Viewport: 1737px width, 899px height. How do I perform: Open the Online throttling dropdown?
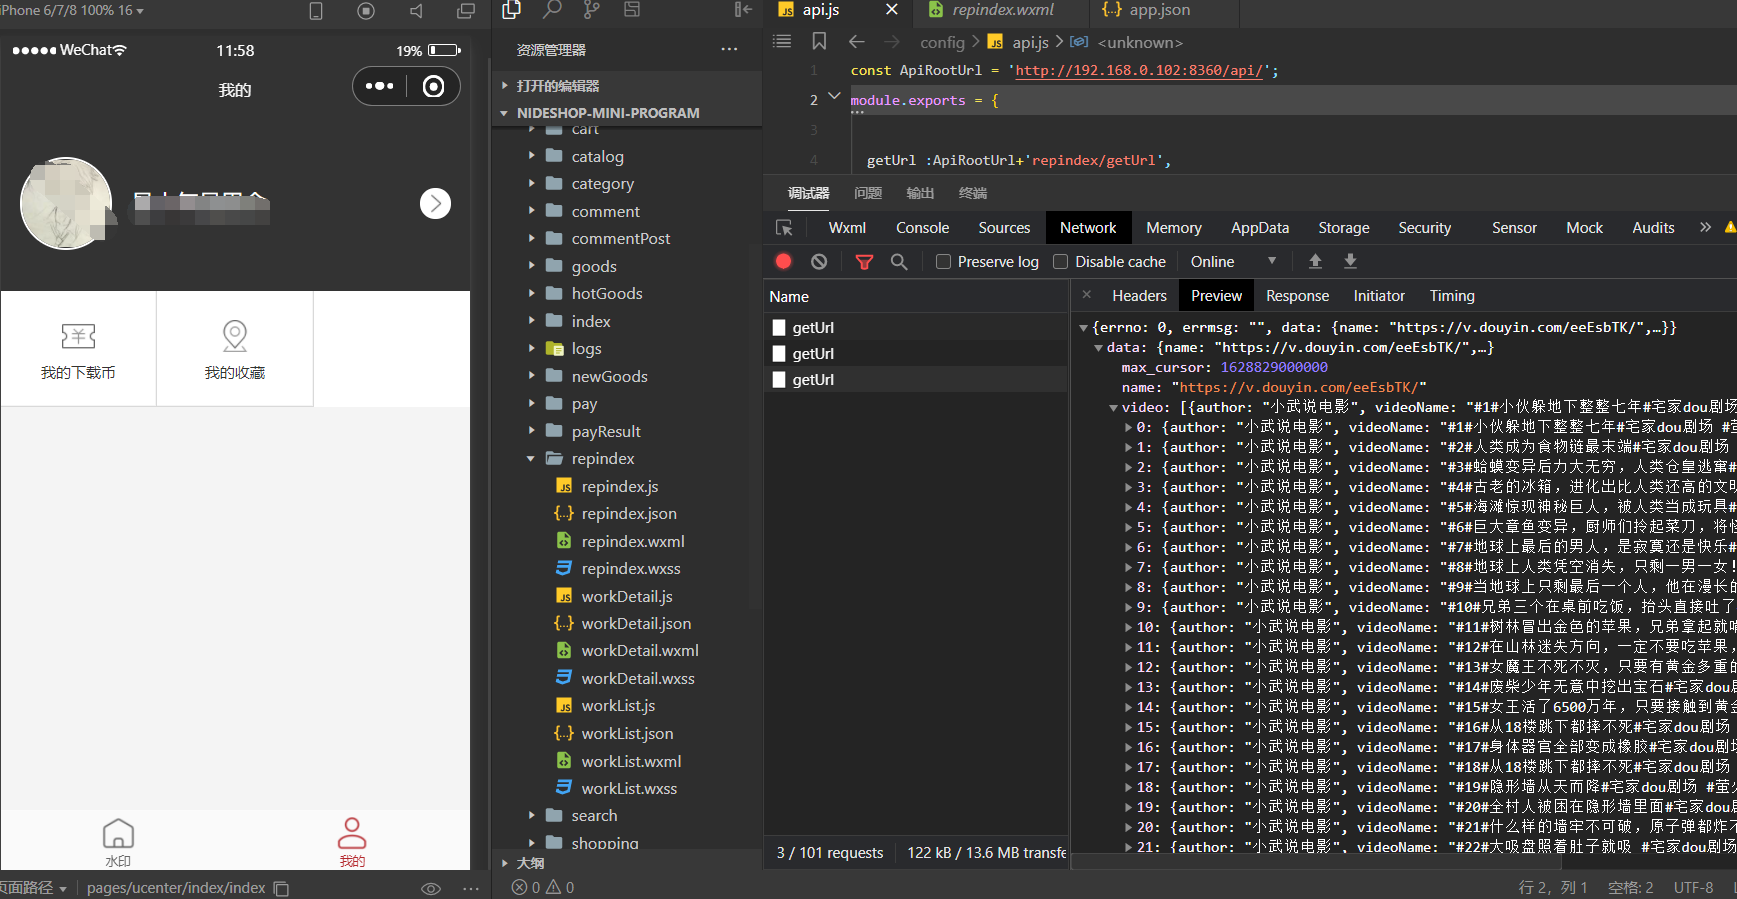coord(1233,261)
